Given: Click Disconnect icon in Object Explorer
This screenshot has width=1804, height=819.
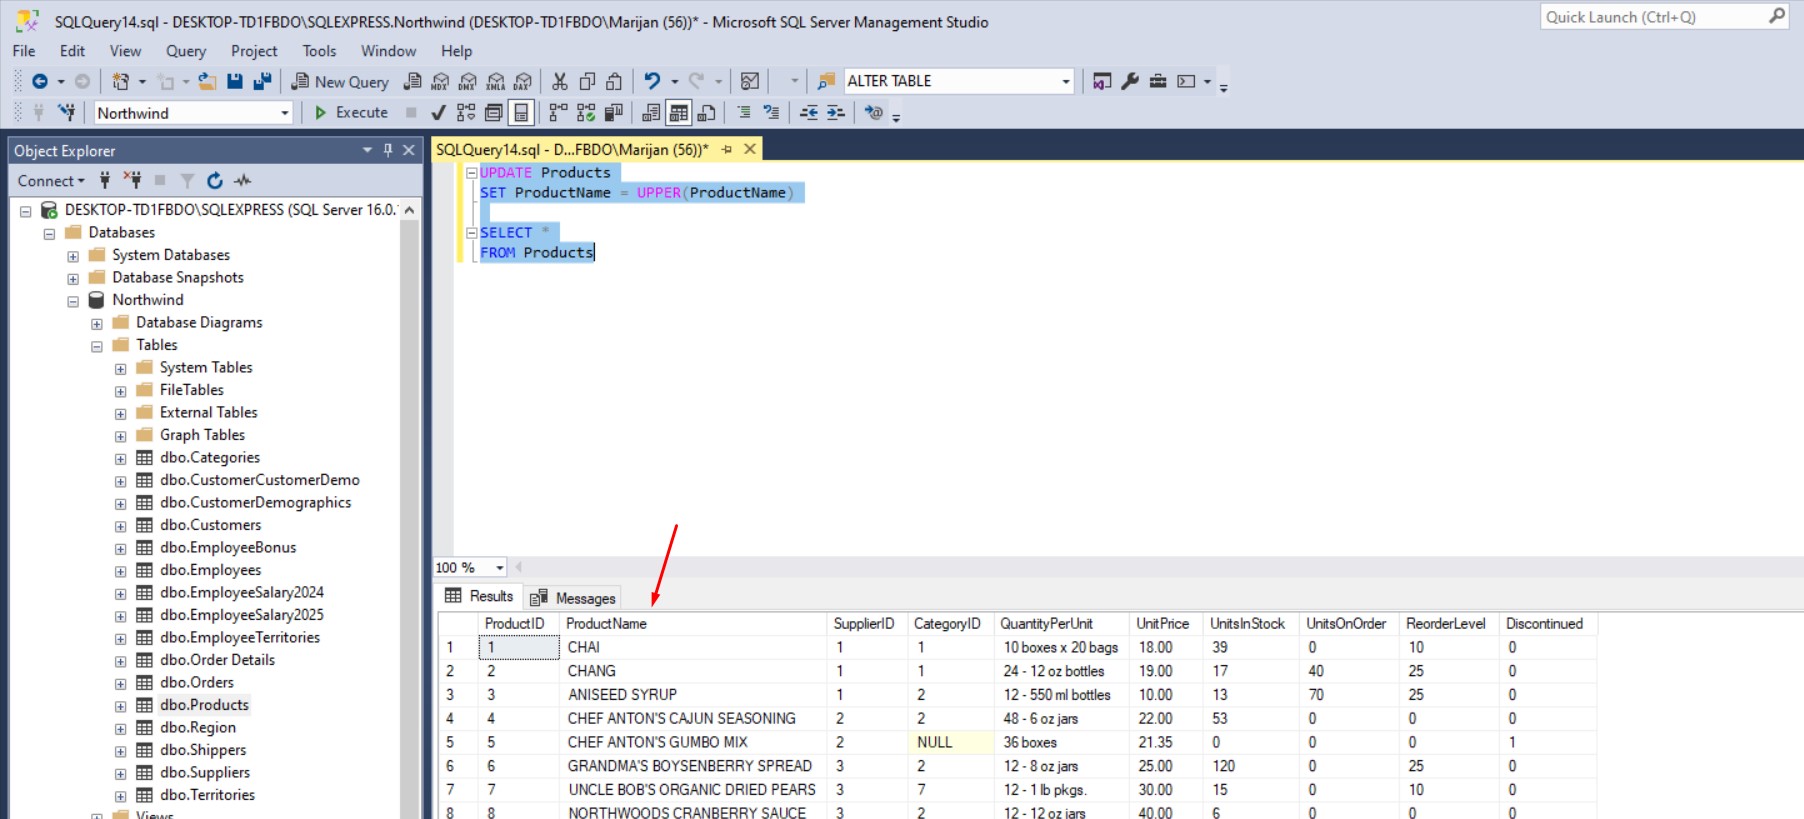Looking at the screenshot, I should (132, 181).
